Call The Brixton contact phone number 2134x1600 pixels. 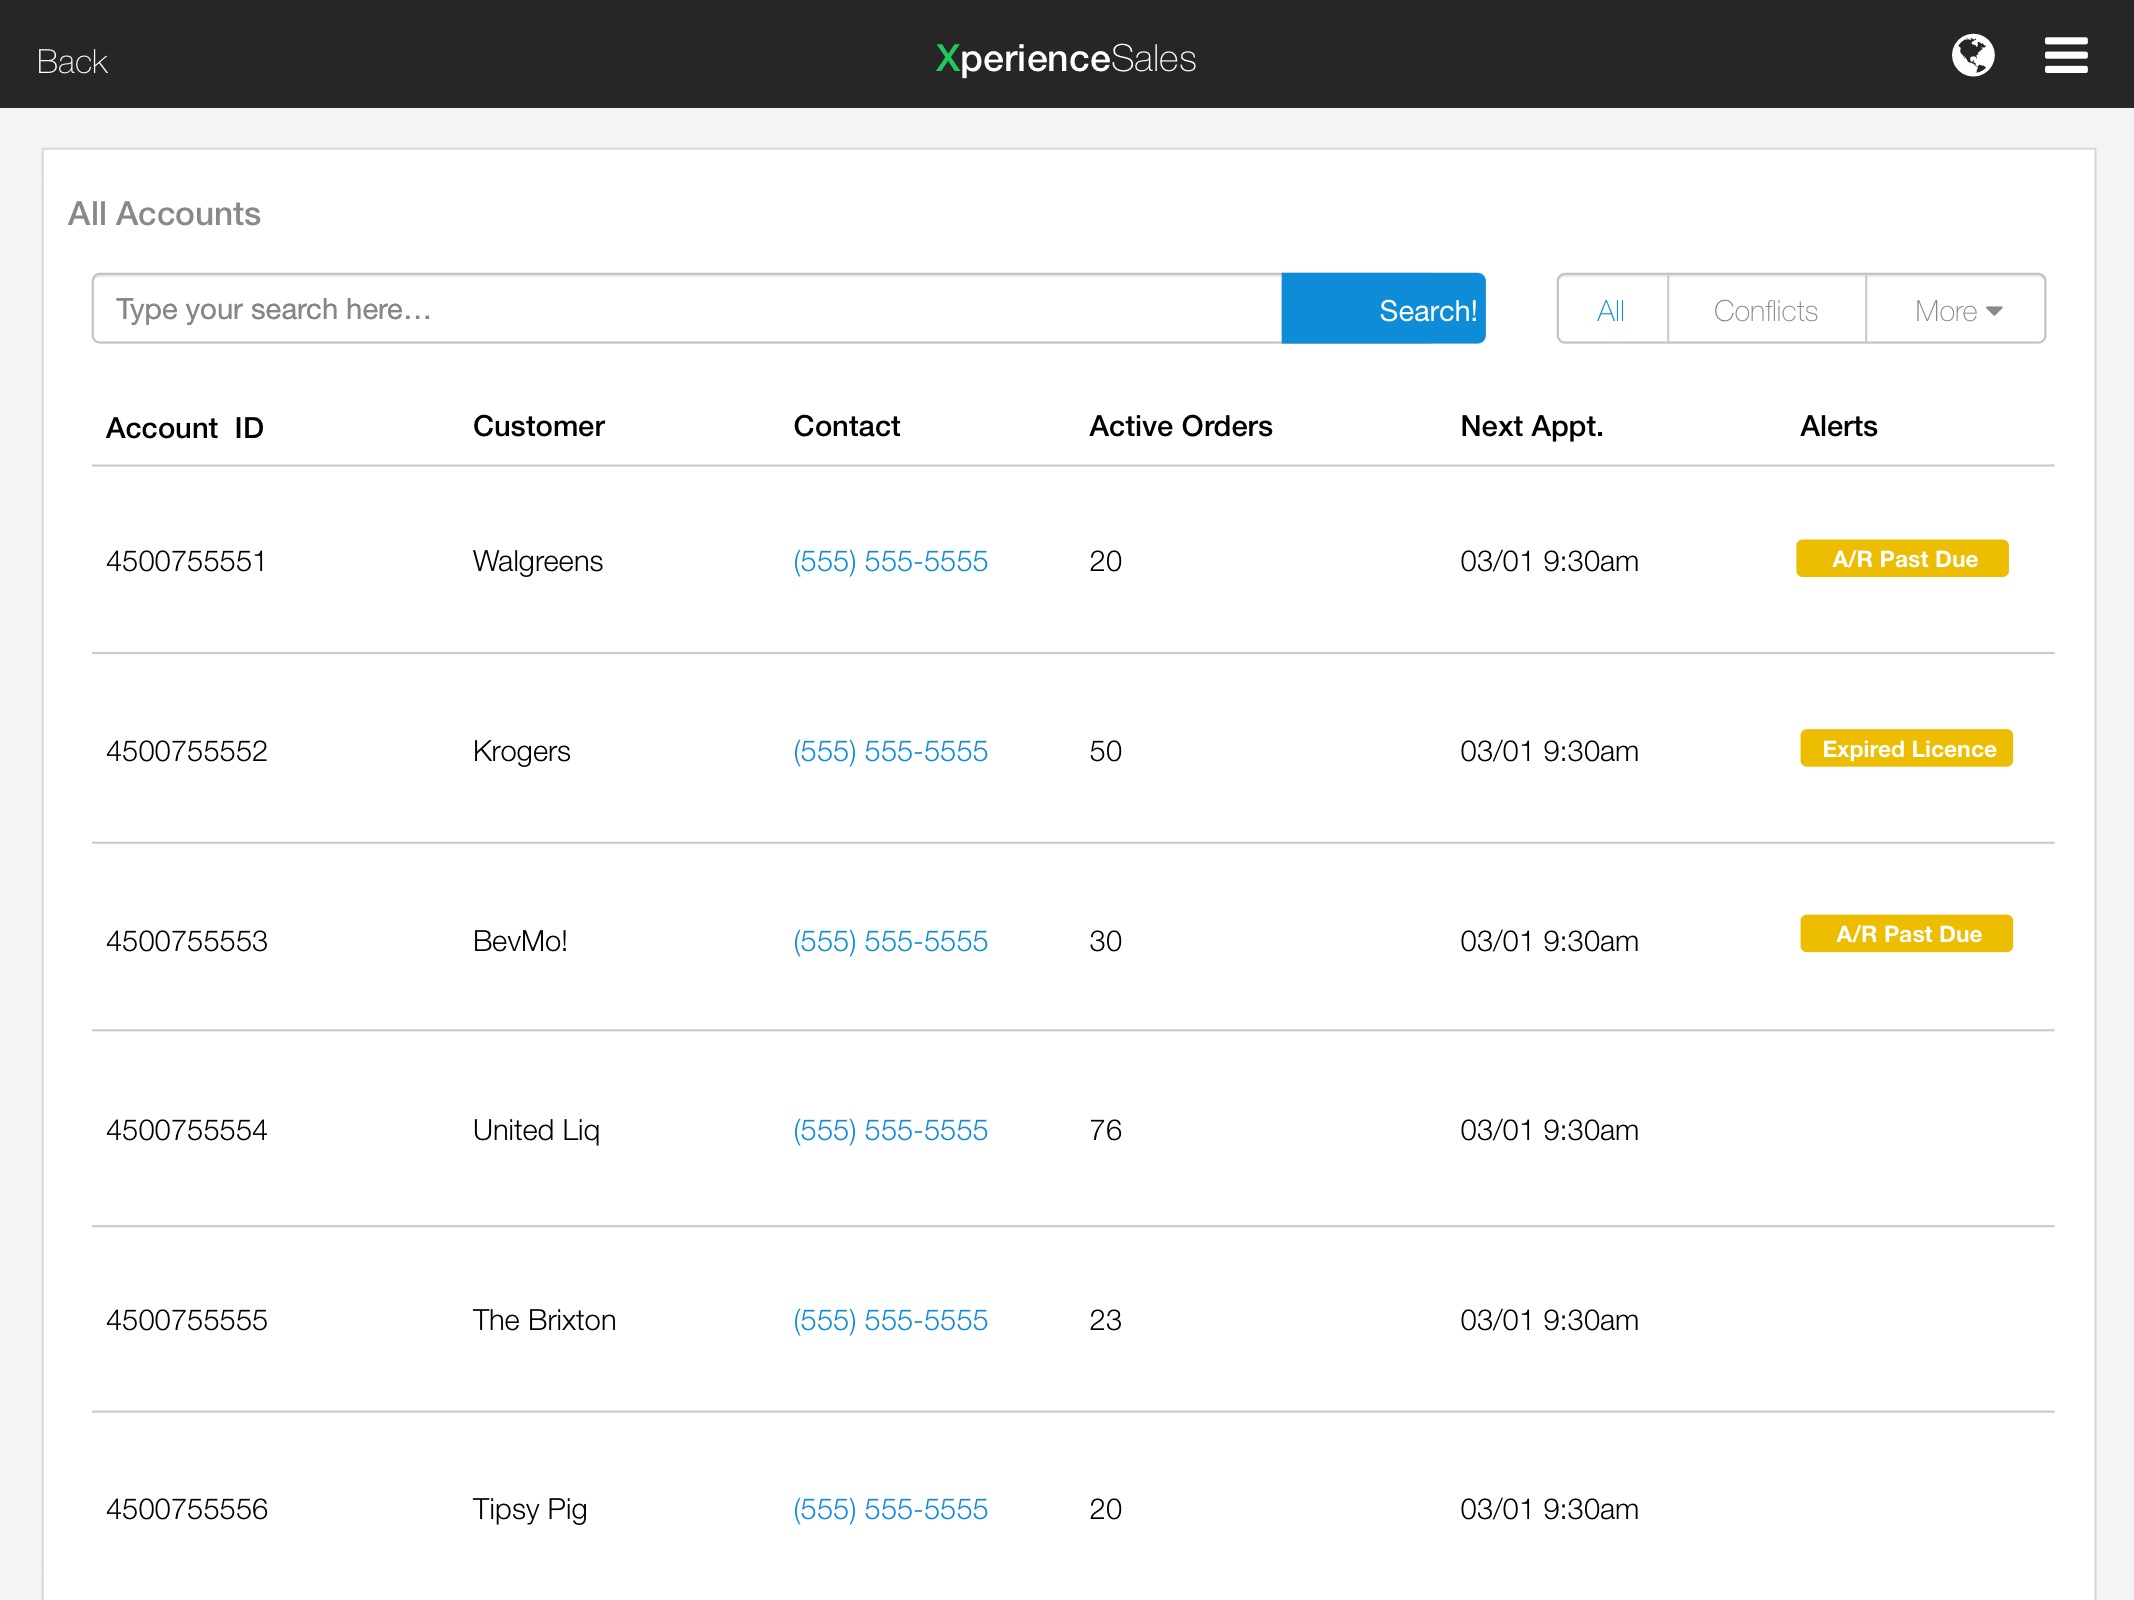[890, 1320]
